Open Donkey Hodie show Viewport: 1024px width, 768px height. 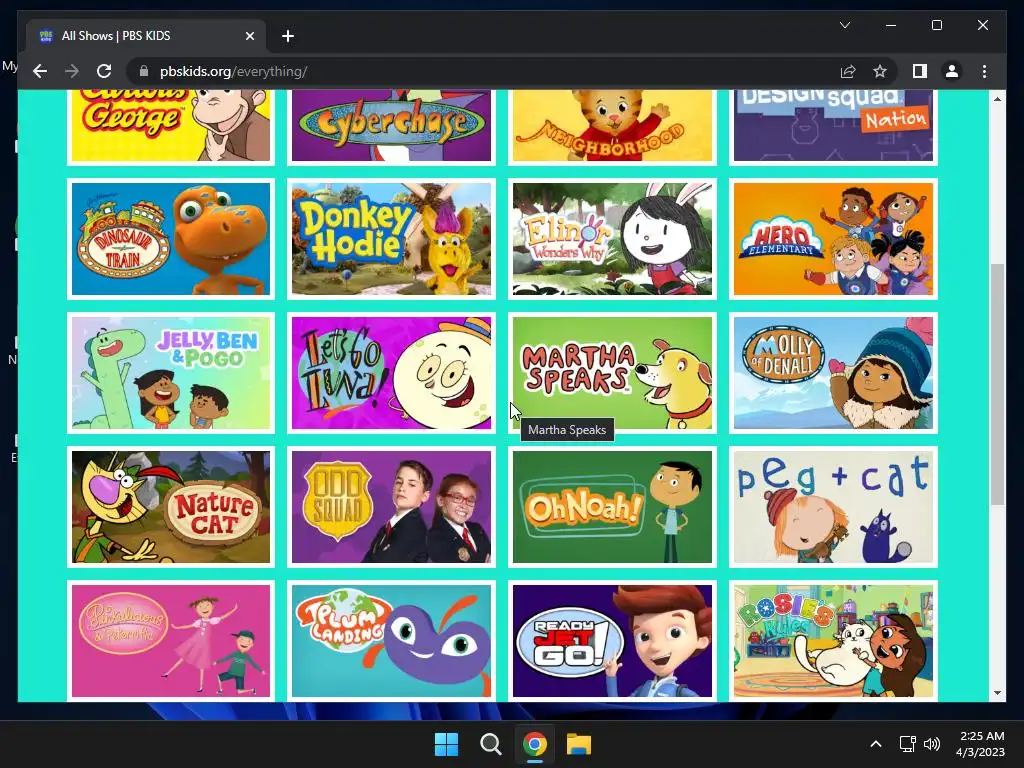click(x=391, y=239)
